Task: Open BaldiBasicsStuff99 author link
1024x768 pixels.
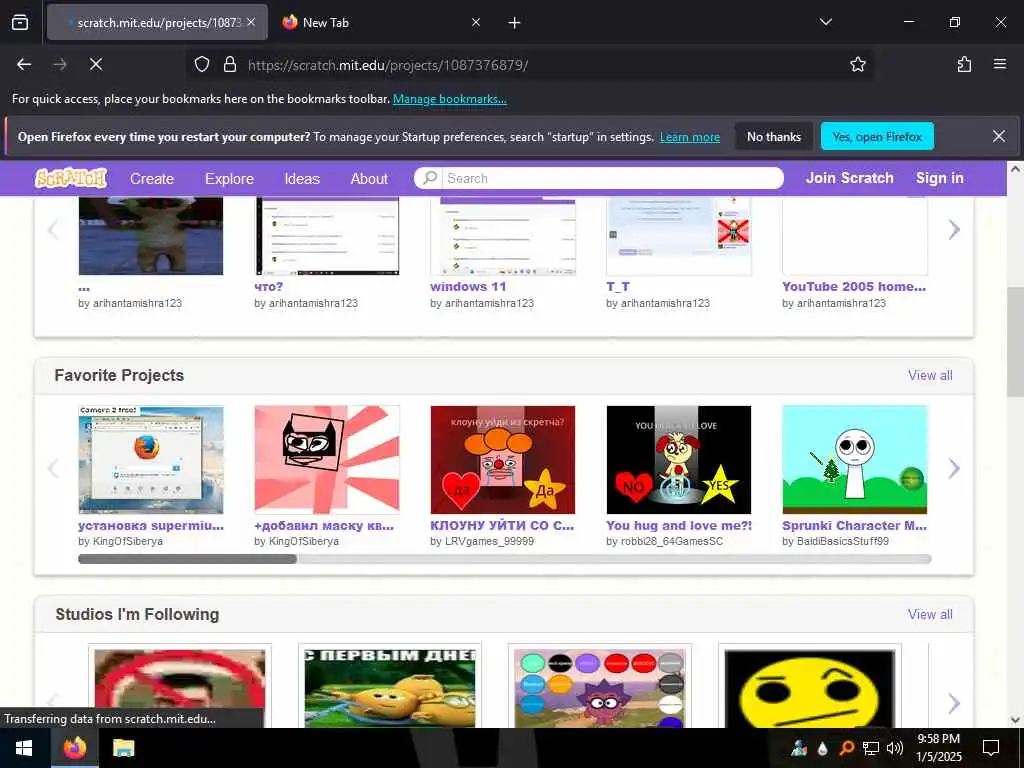Action: [x=843, y=541]
